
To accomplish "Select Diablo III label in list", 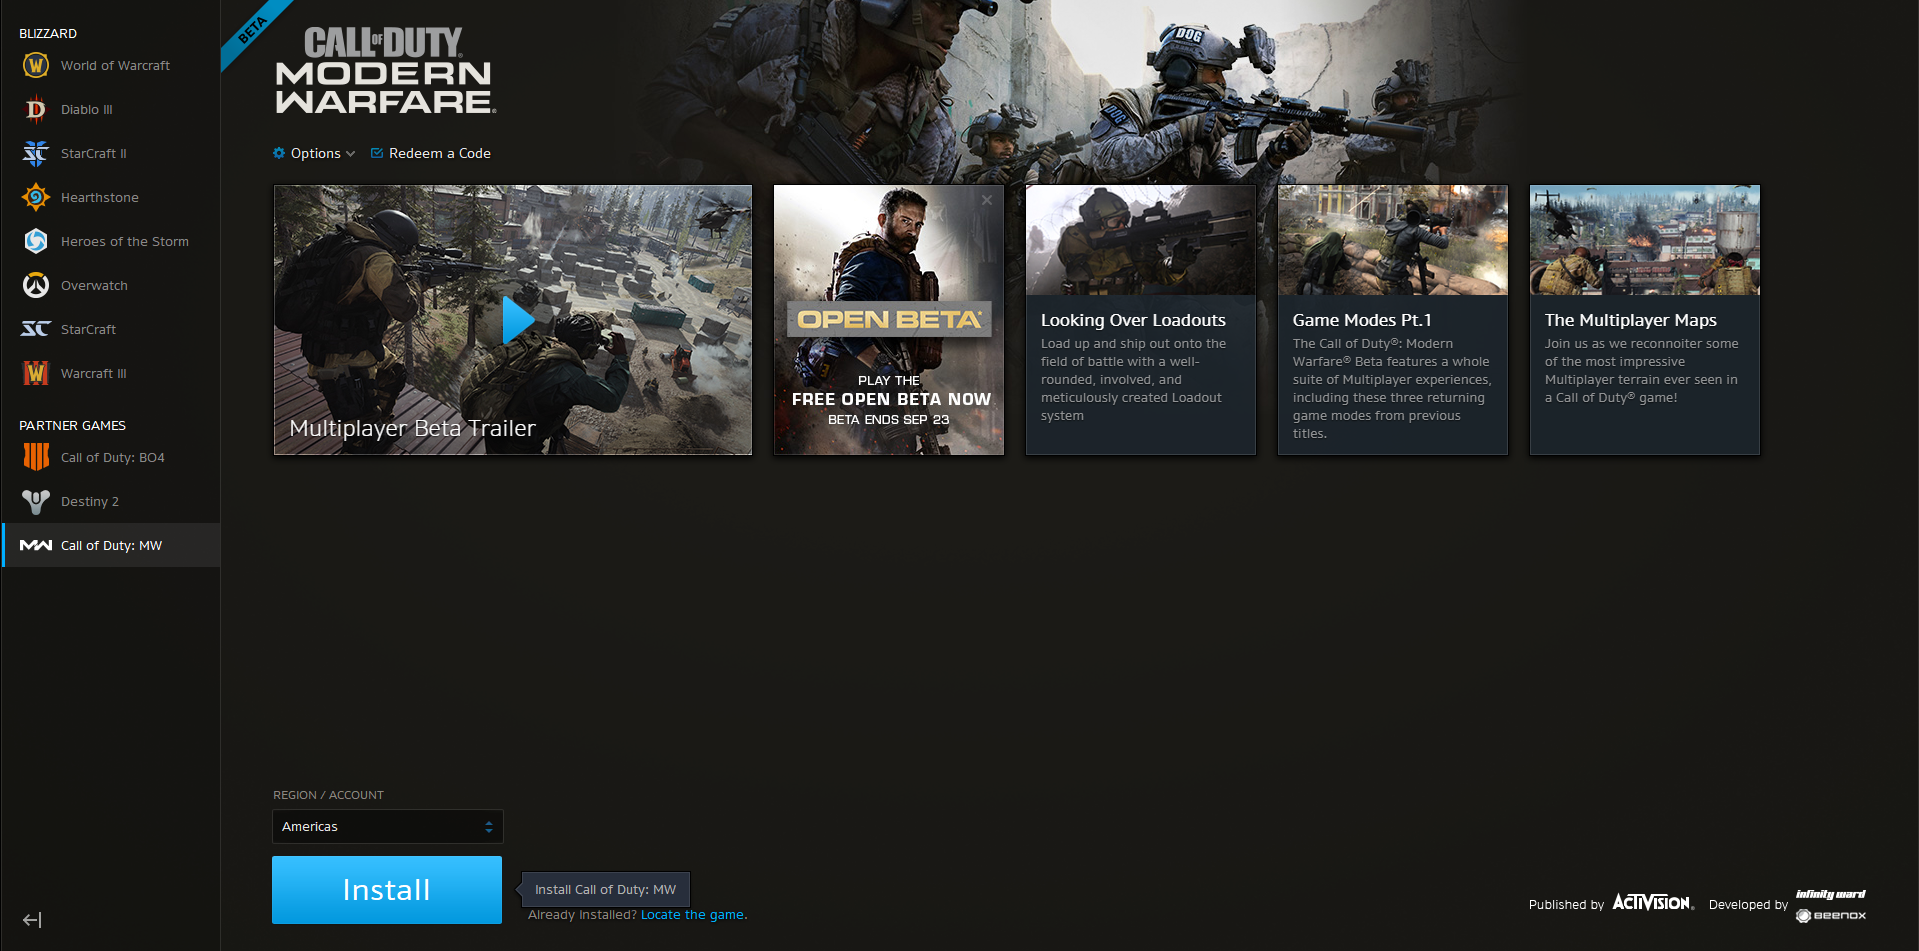I will pyautogui.click(x=87, y=109).
